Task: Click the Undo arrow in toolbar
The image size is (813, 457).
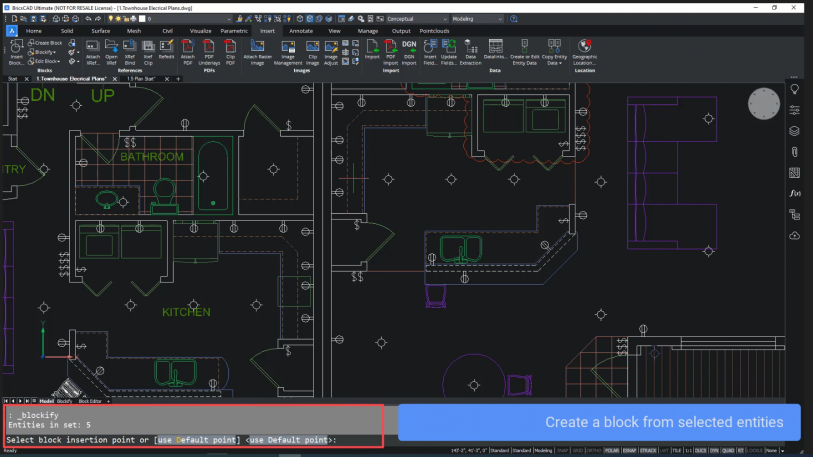Action: pos(88,19)
